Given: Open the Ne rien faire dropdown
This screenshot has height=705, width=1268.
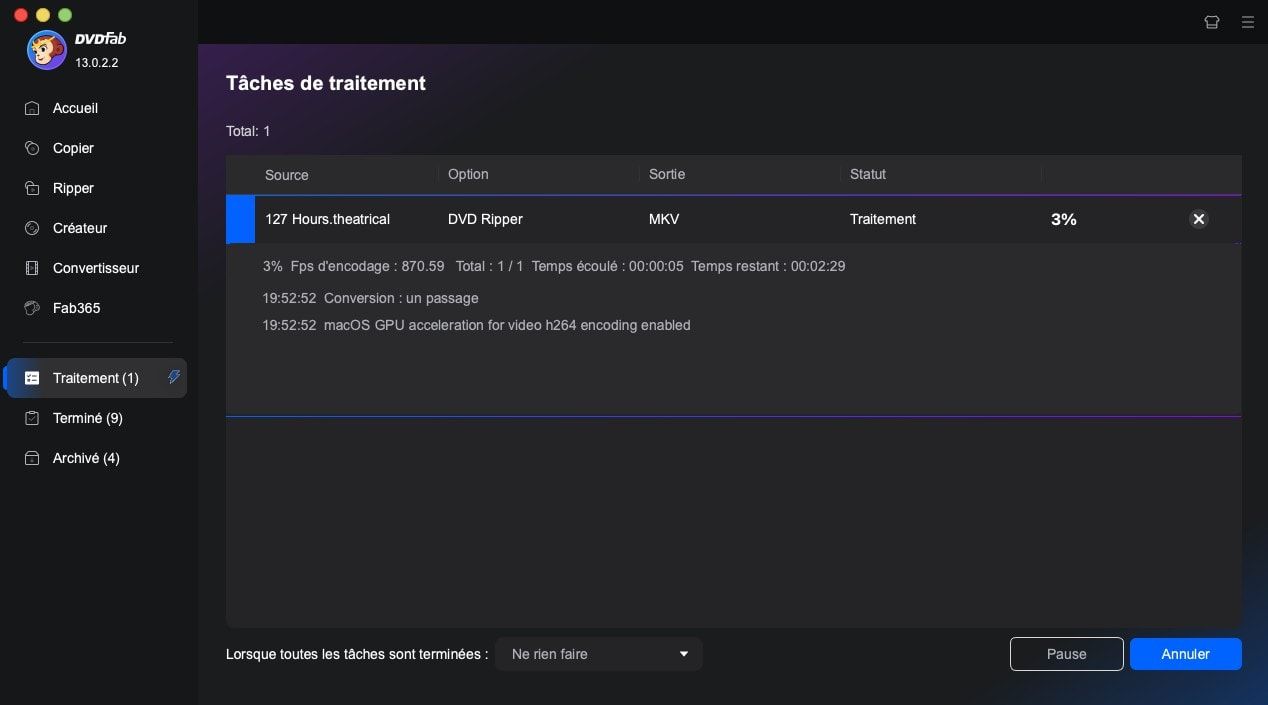Looking at the screenshot, I should 597,654.
